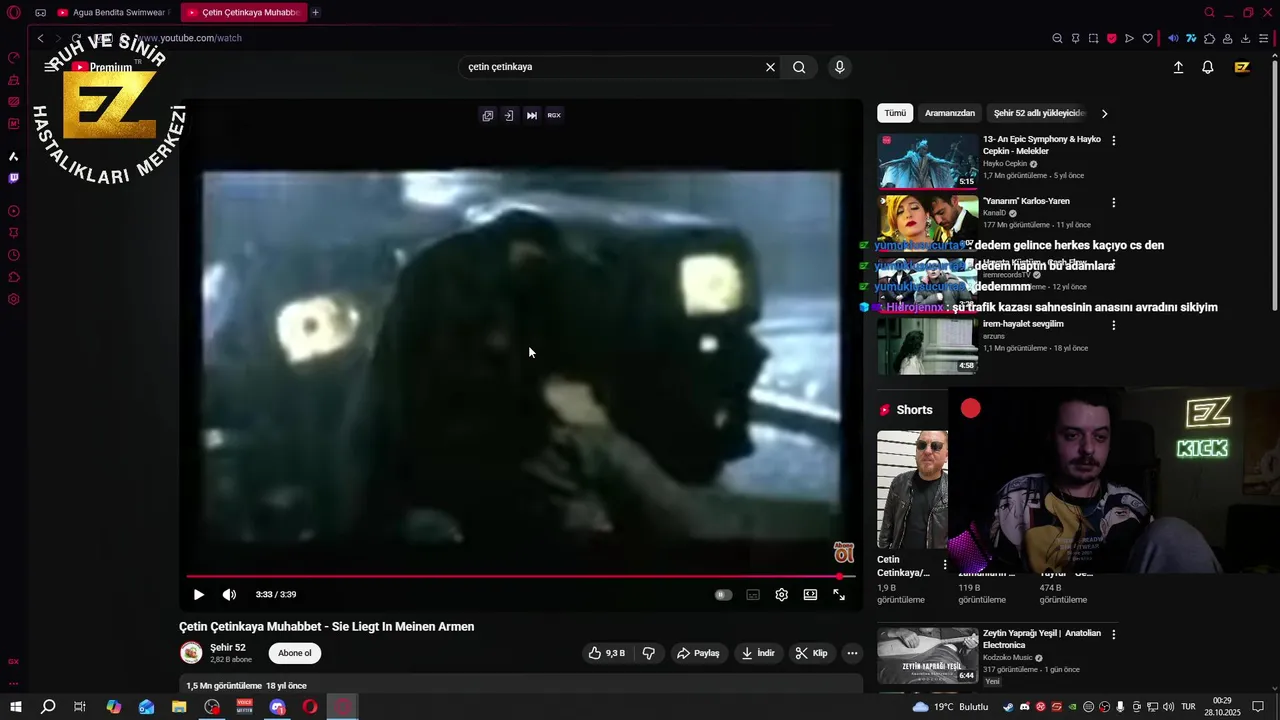Zoom out with toolbar magnifier
Screen dimensions: 1280x720
[x=1057, y=38]
